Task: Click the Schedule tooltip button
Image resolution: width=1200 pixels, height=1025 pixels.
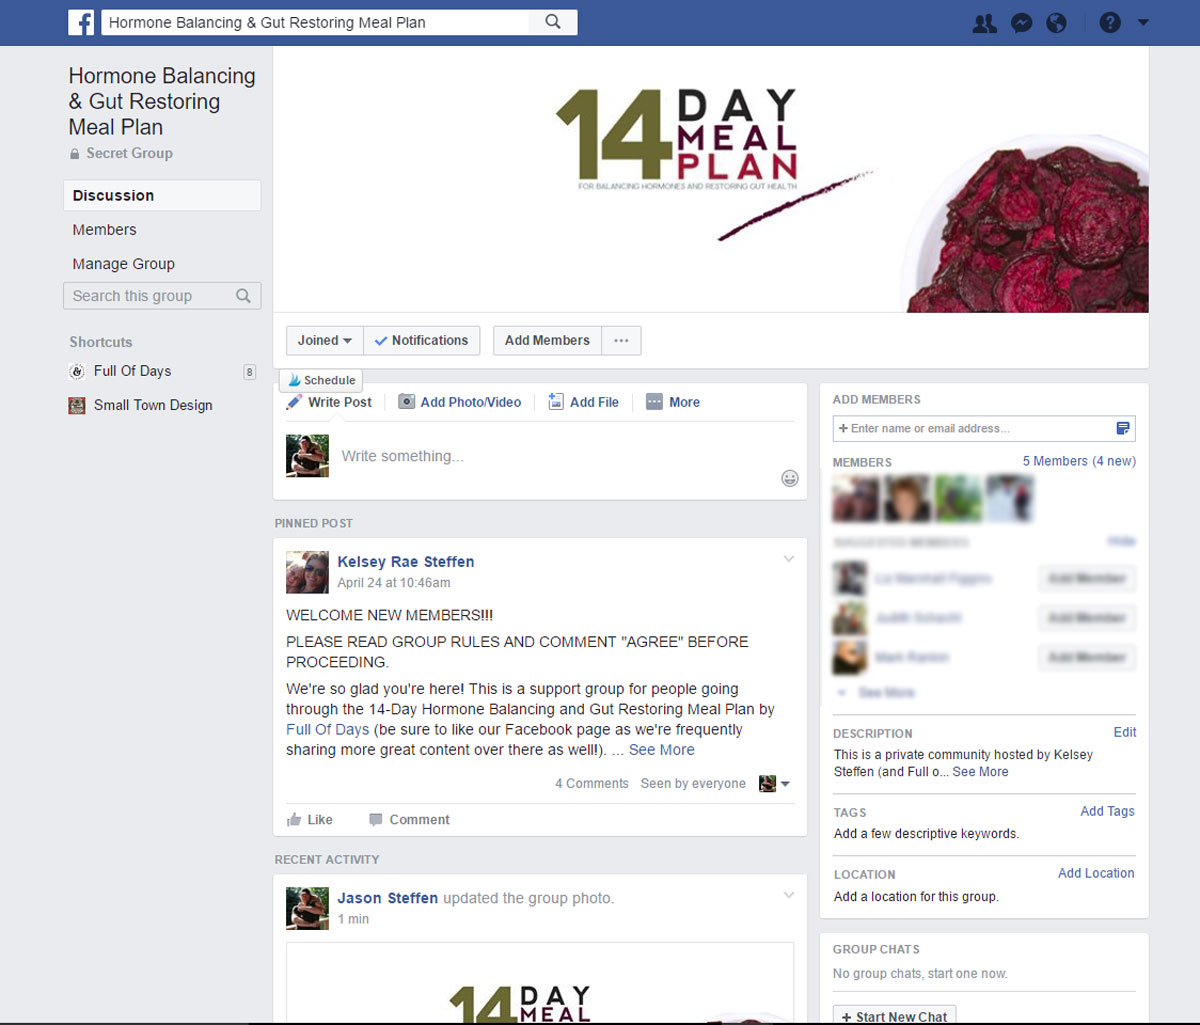Action: (x=320, y=380)
